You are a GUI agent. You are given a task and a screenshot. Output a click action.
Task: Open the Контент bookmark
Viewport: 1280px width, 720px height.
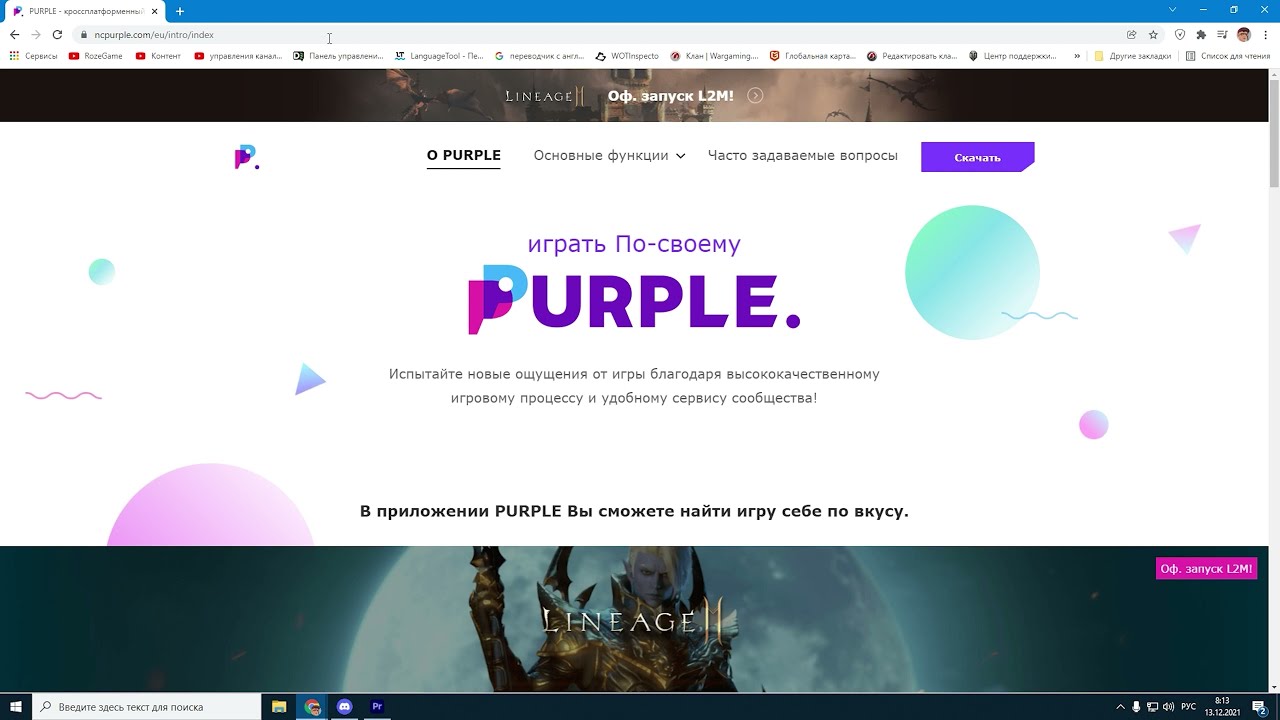(x=158, y=56)
